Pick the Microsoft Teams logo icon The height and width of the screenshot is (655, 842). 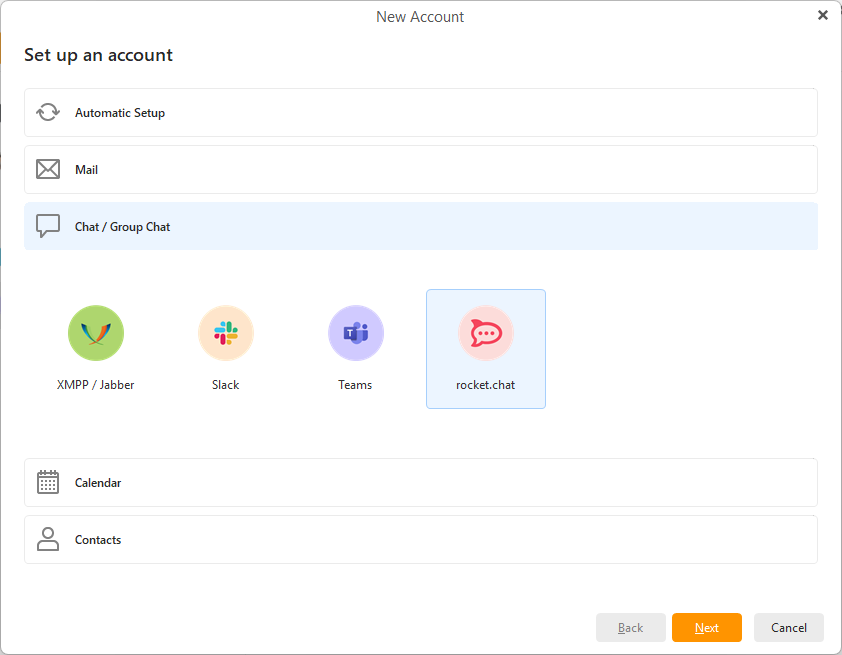pyautogui.click(x=356, y=333)
